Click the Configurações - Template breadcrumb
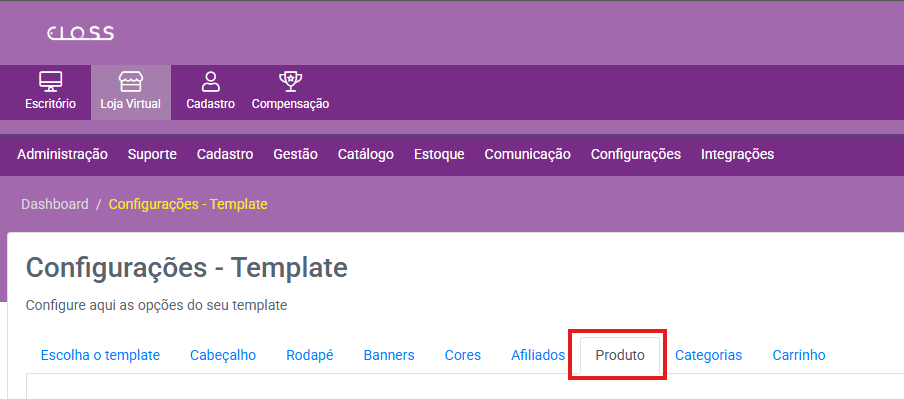Viewport: 904px width, 399px height. (188, 204)
